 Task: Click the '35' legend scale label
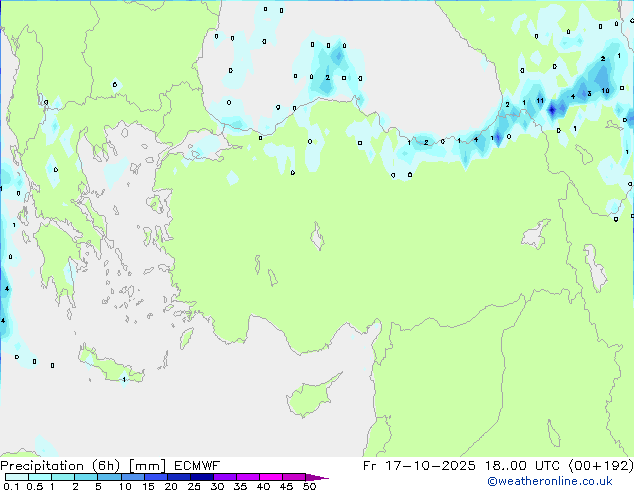click(240, 486)
